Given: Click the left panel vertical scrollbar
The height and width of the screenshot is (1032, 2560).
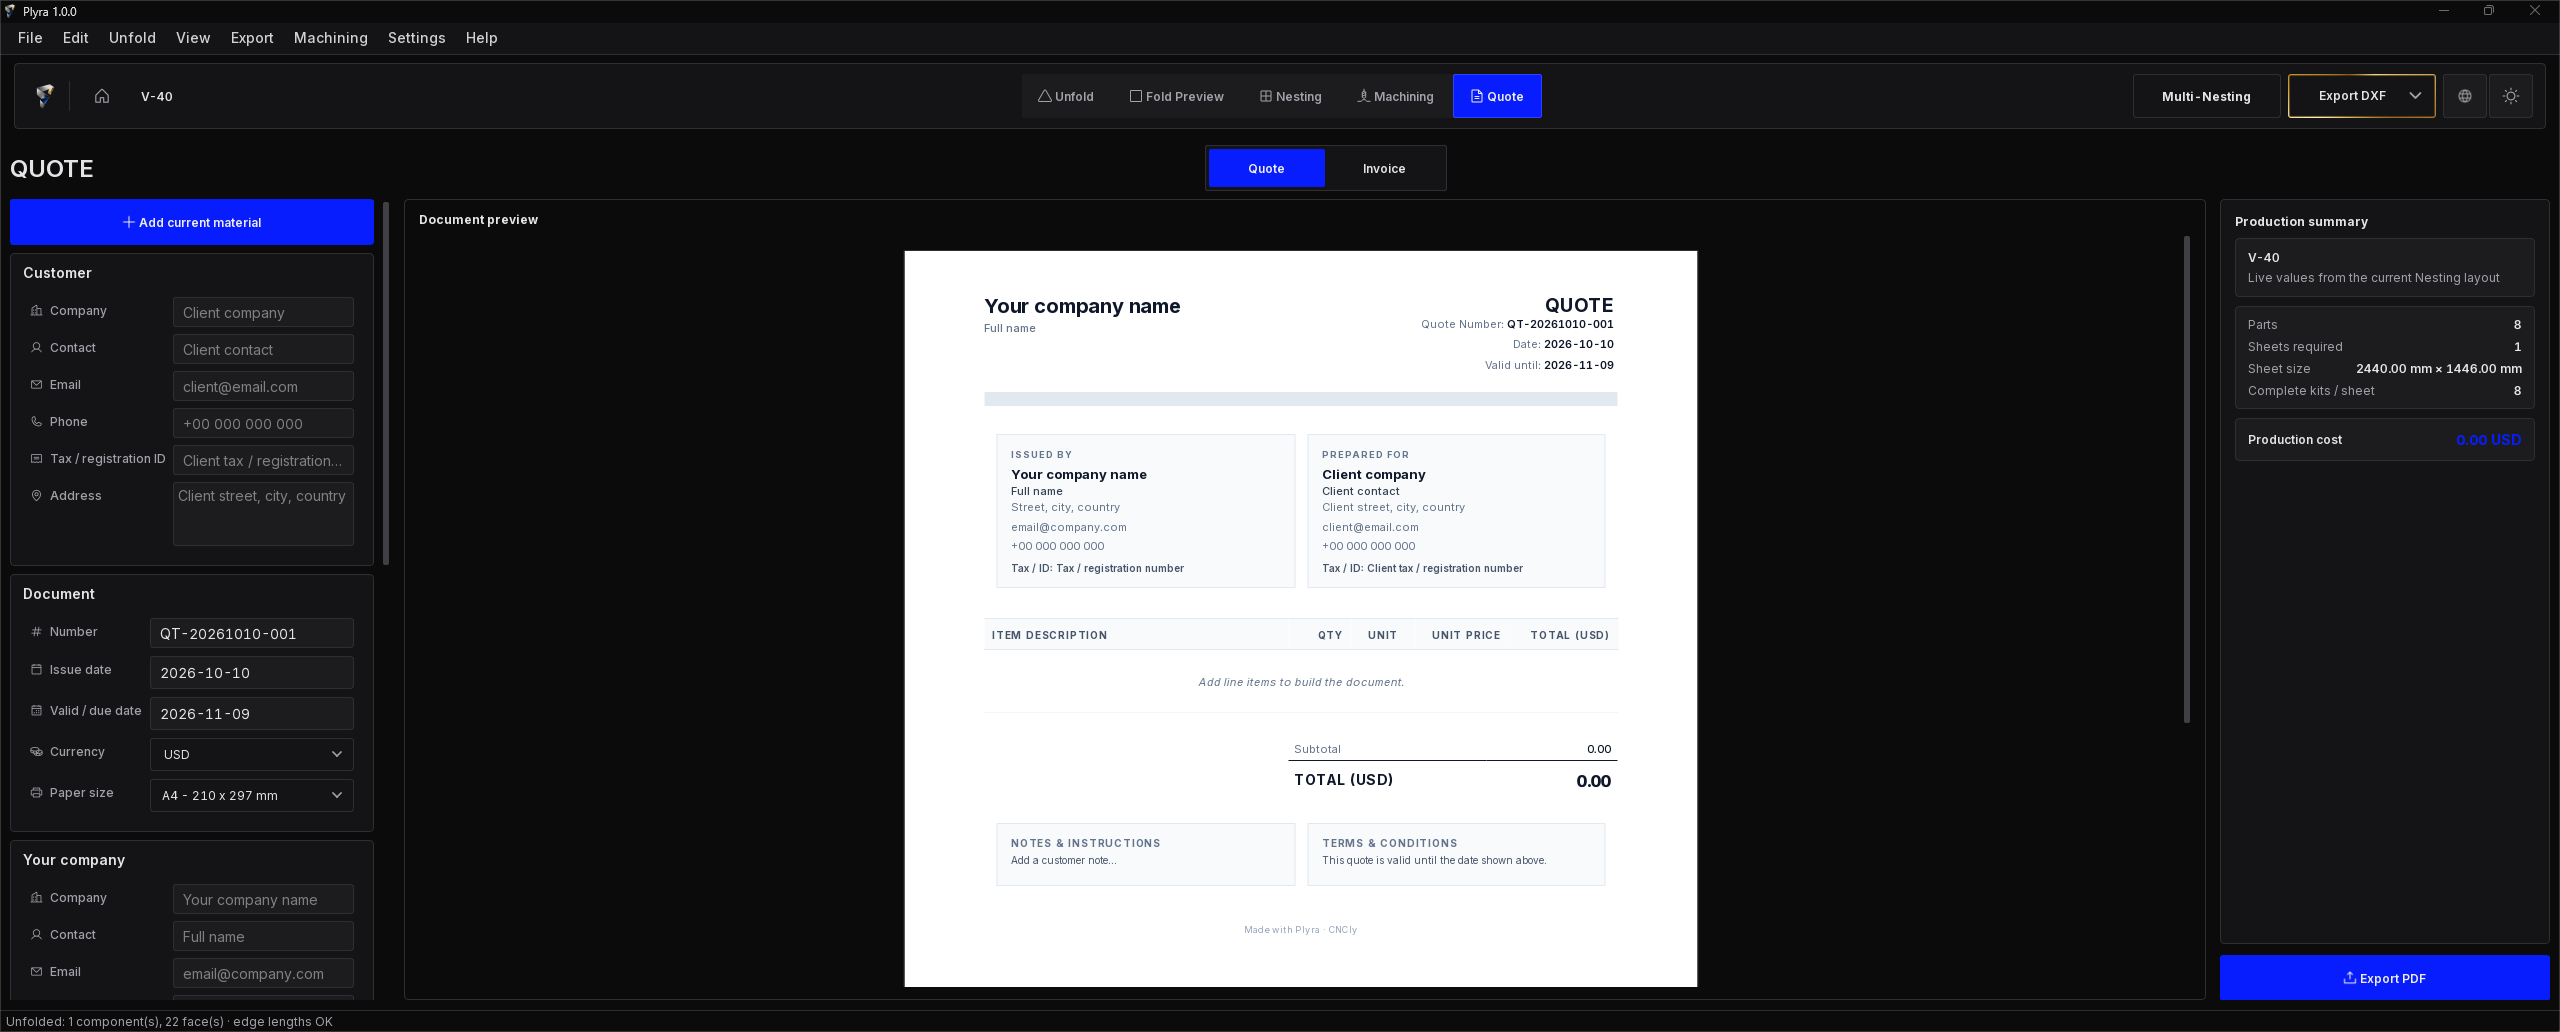Looking at the screenshot, I should point(386,384).
